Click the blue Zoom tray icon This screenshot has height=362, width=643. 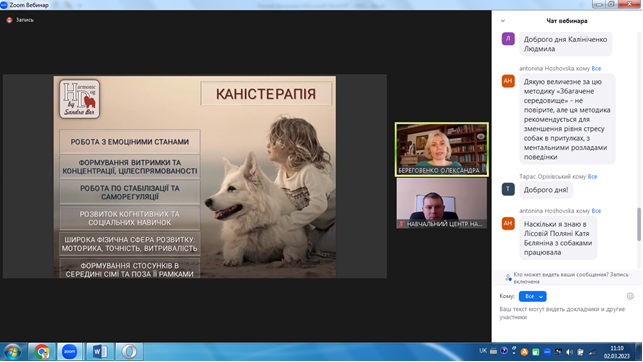547,352
